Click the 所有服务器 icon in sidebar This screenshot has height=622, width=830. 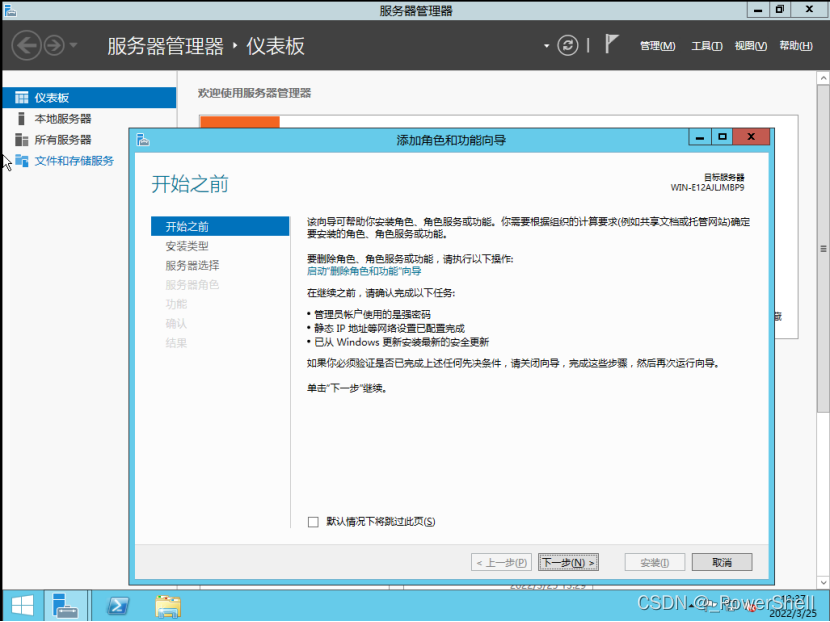(22, 140)
